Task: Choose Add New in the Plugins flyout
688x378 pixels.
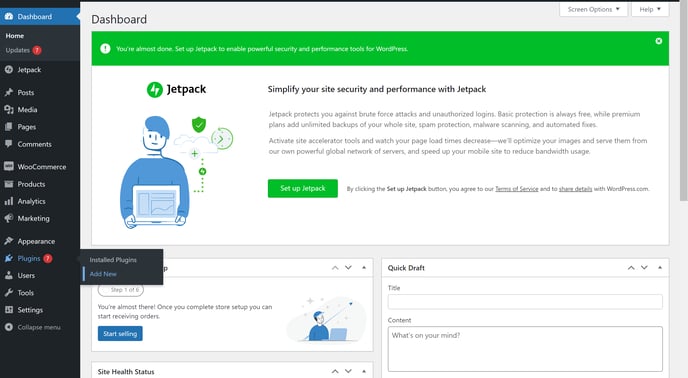Action: tap(103, 274)
